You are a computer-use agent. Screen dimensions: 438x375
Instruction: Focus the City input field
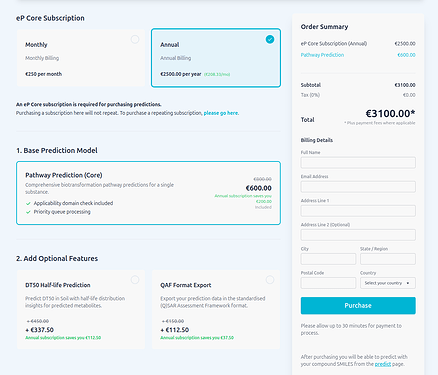(x=328, y=259)
